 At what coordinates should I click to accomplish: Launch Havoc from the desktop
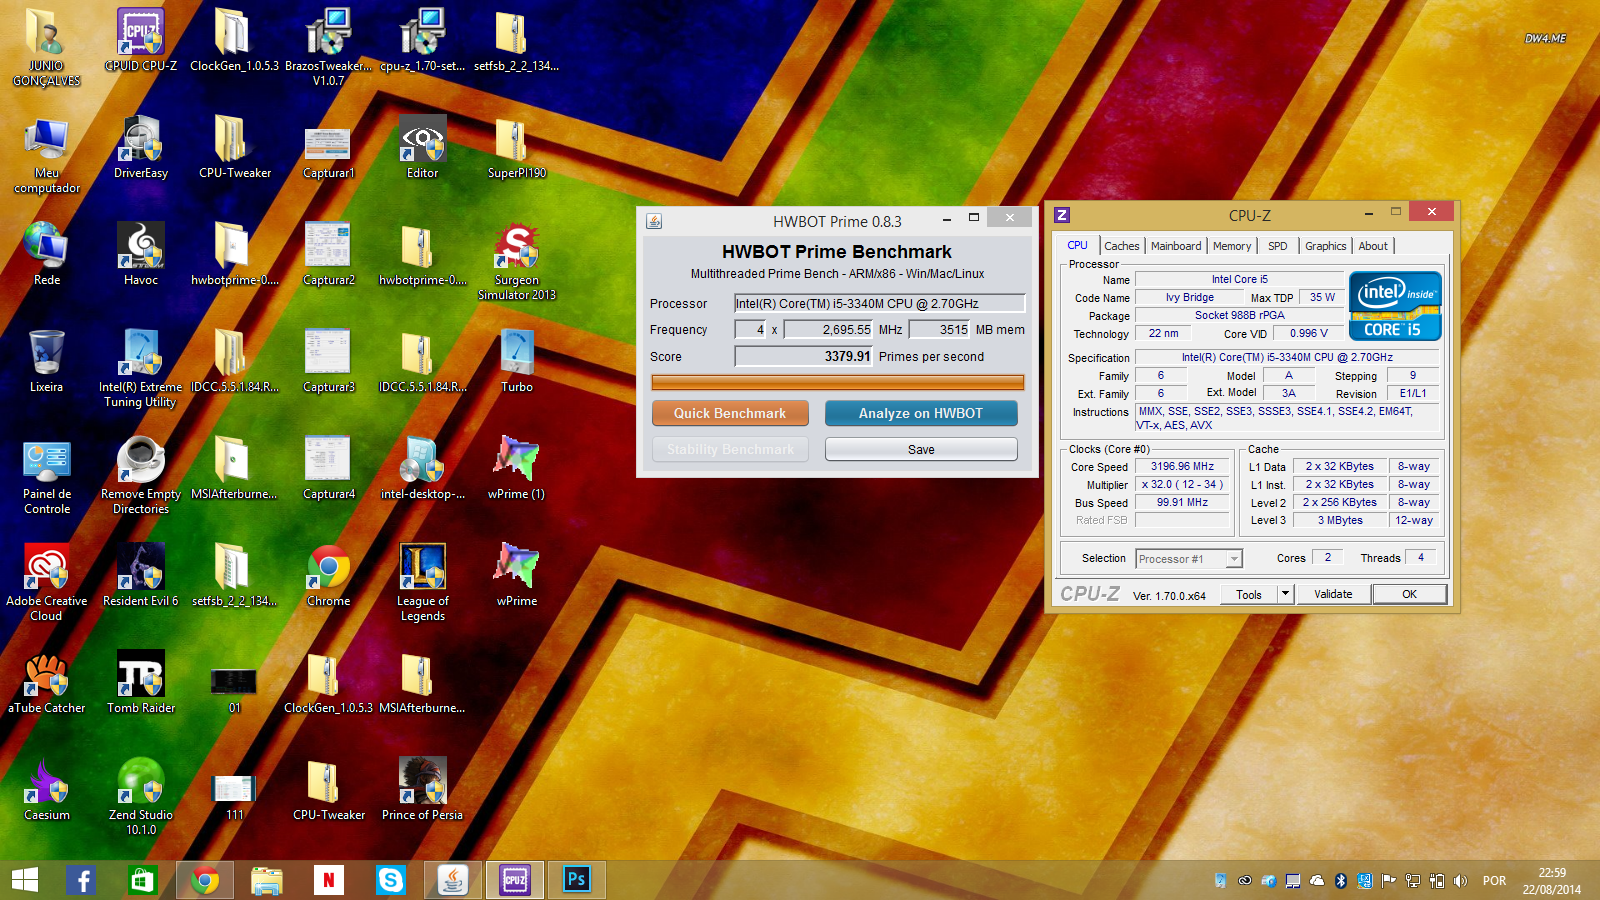[x=141, y=254]
